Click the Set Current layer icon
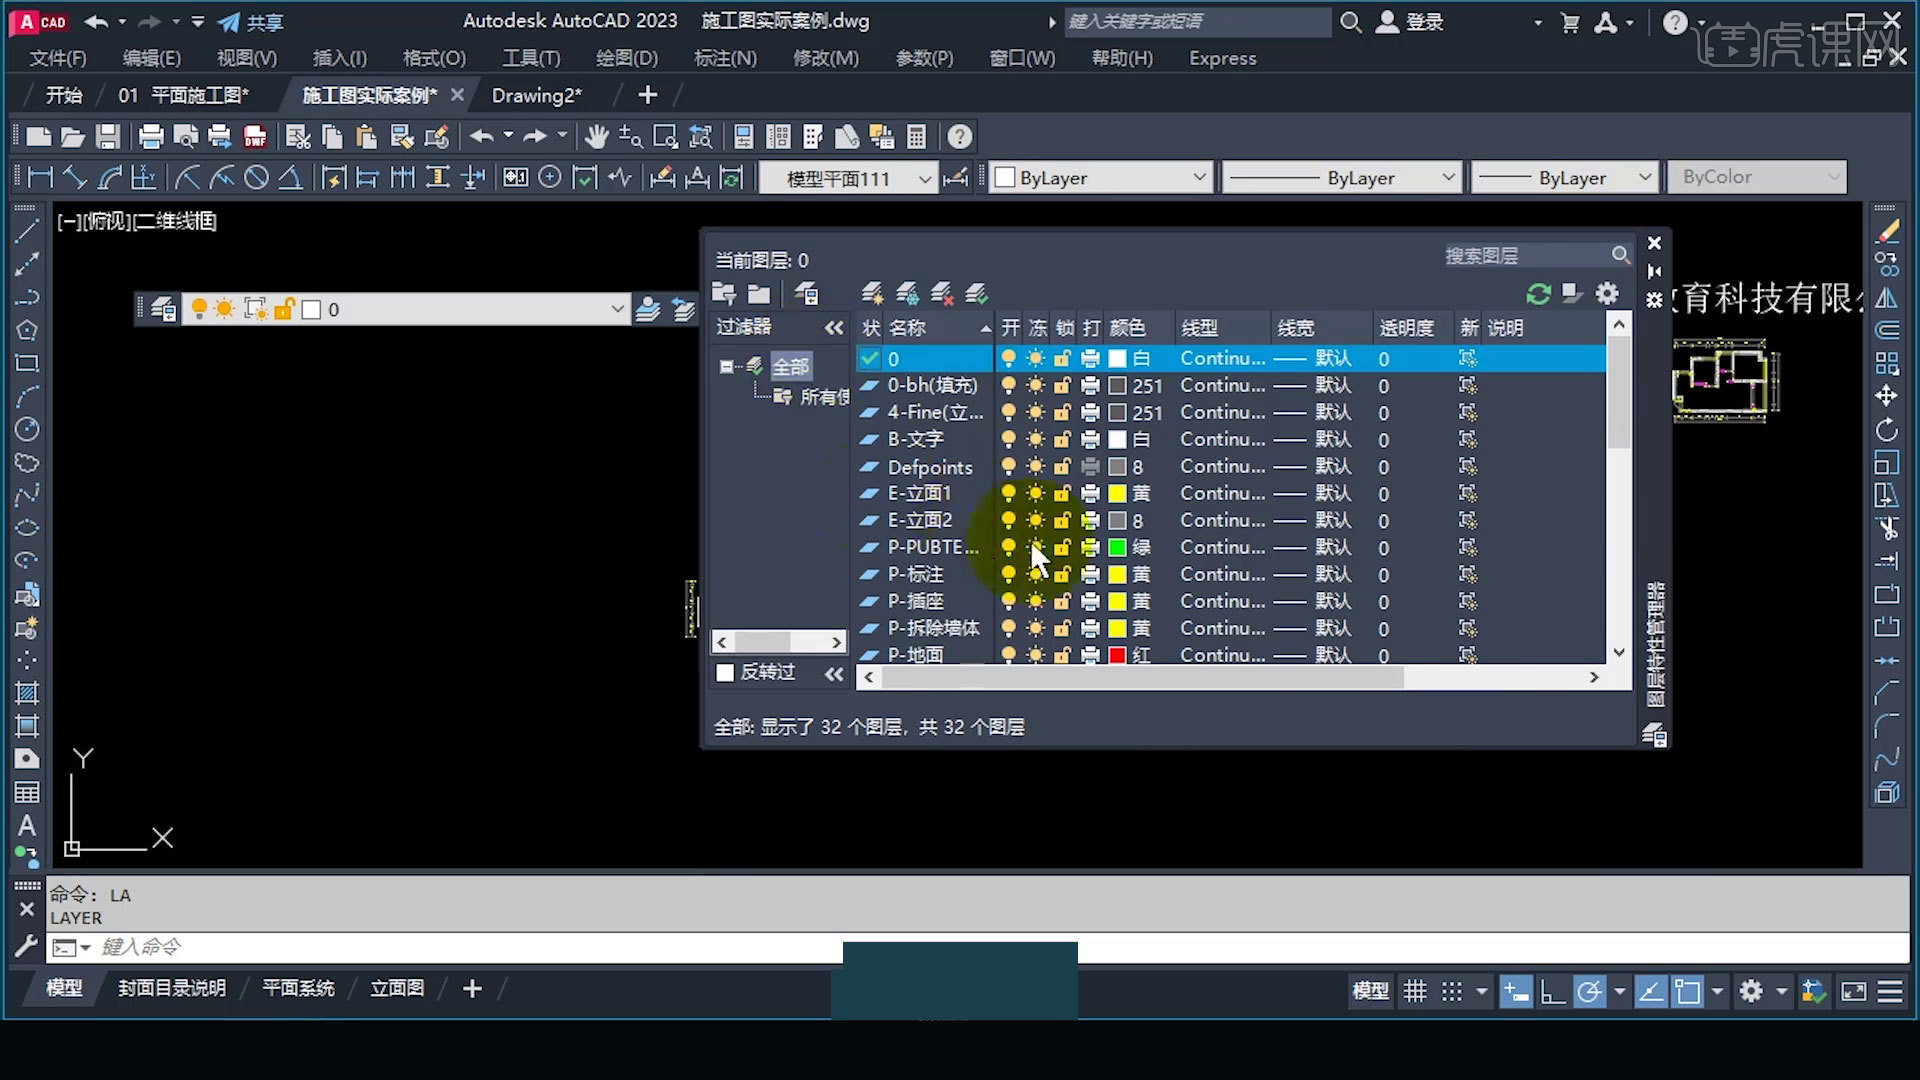Screen dimensions: 1920x1080 click(976, 293)
